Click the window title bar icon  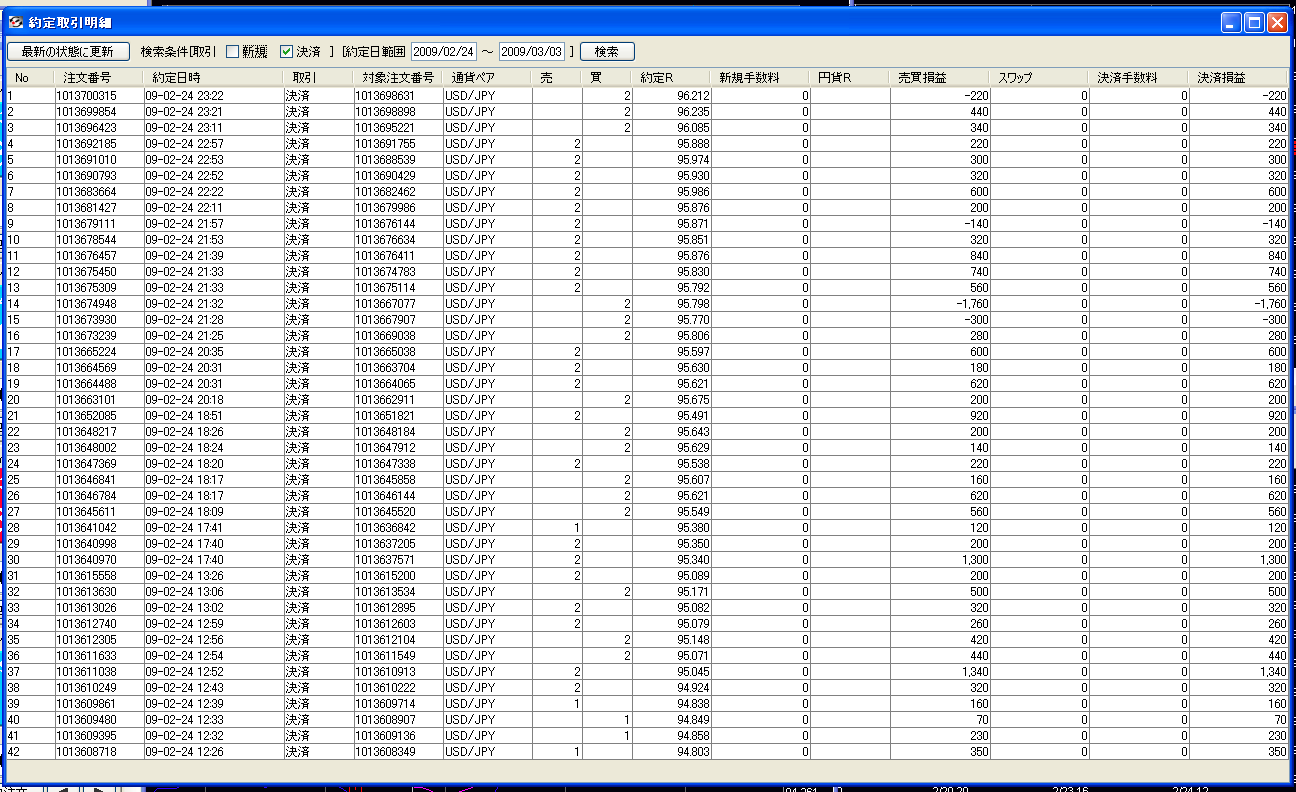tap(16, 22)
